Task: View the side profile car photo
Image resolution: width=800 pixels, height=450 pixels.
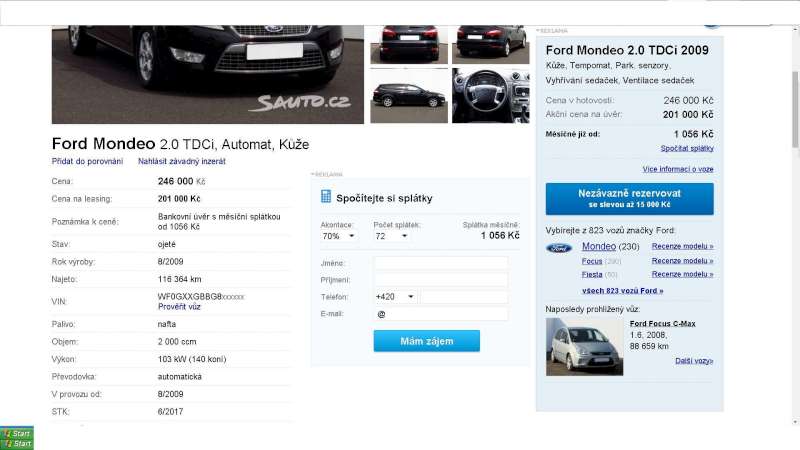Action: click(x=409, y=95)
